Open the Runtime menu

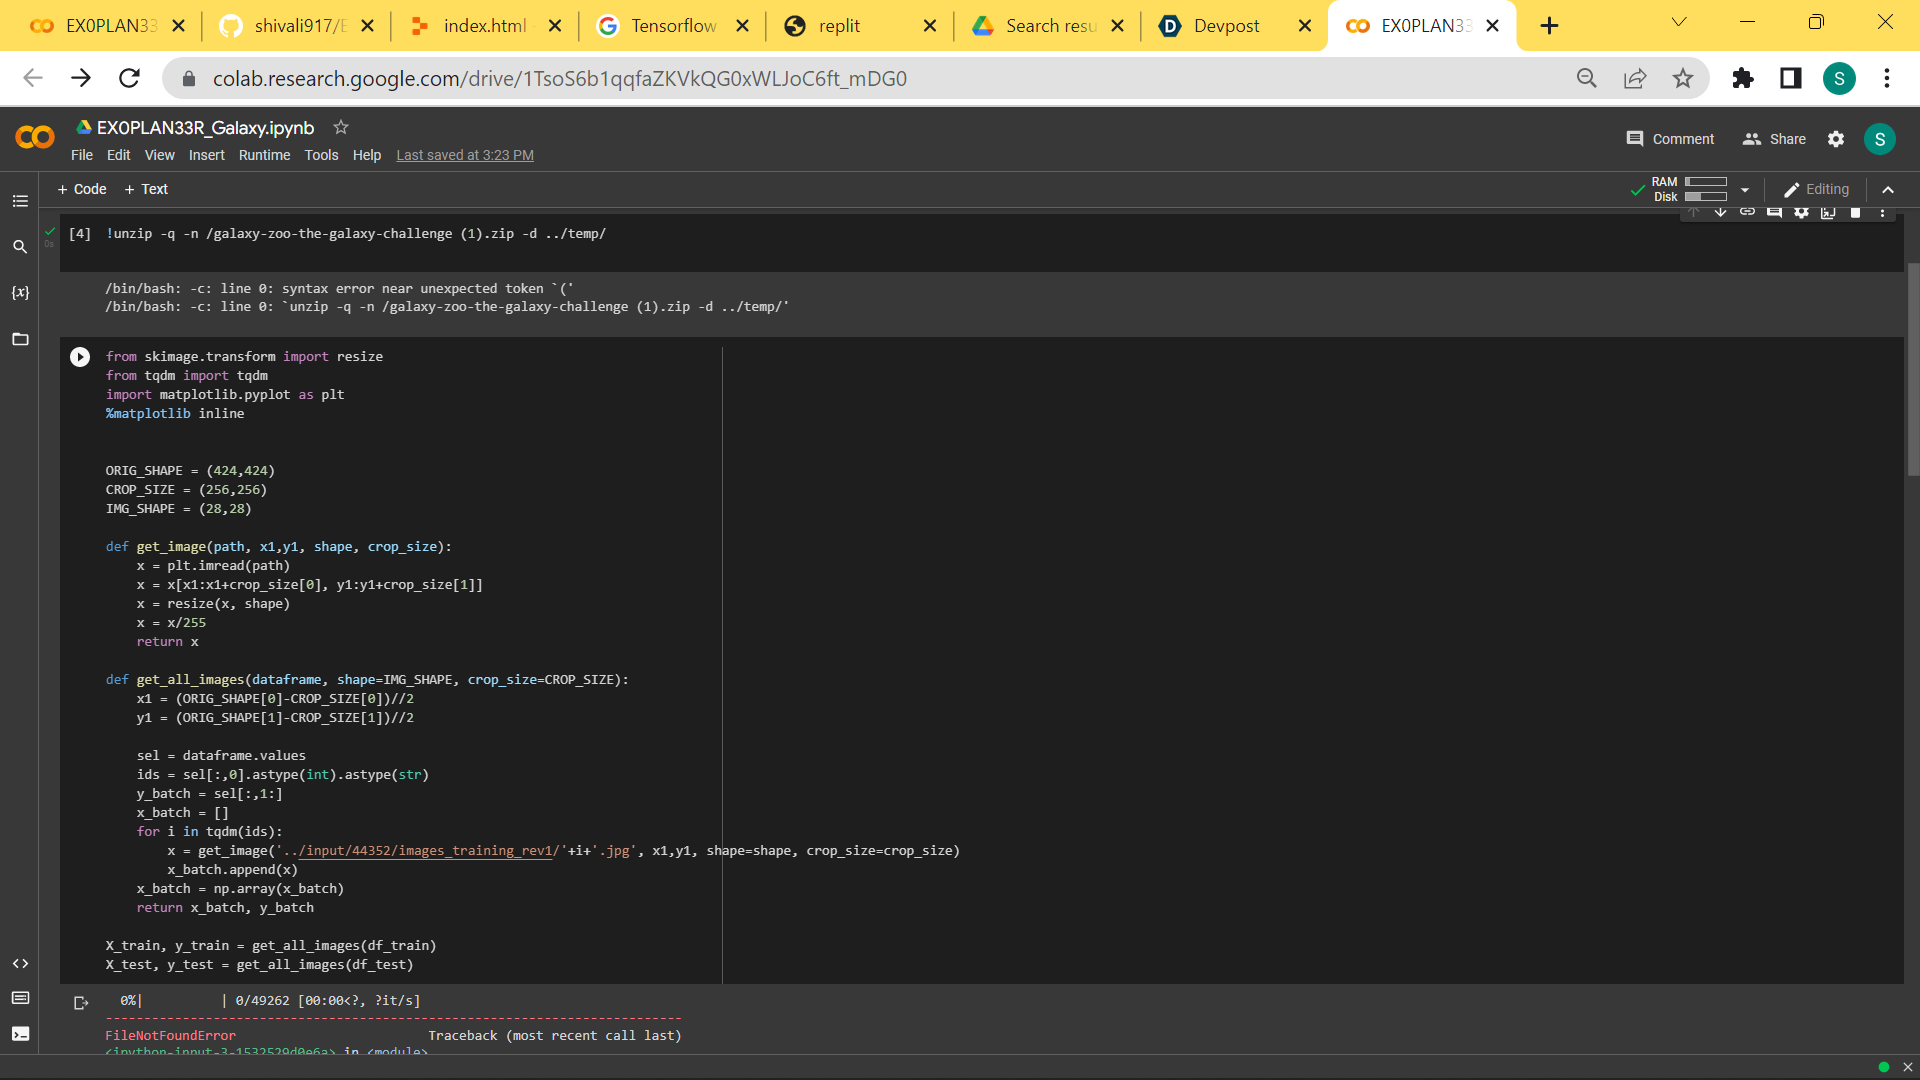click(264, 155)
